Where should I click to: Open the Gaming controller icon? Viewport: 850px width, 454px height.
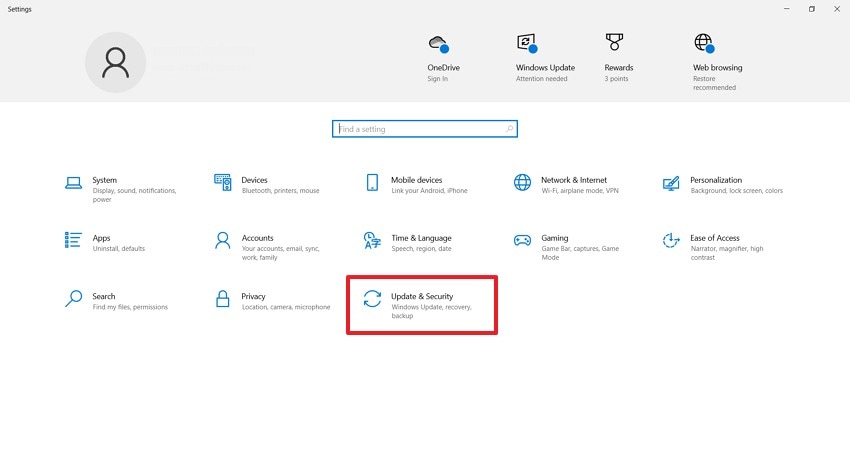[523, 240]
